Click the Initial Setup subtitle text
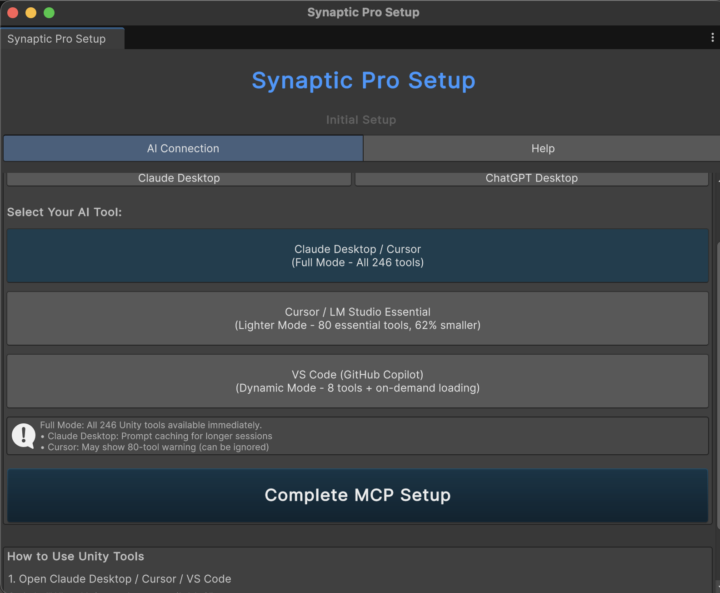Screen dimensions: 720x593 (x=361, y=120)
